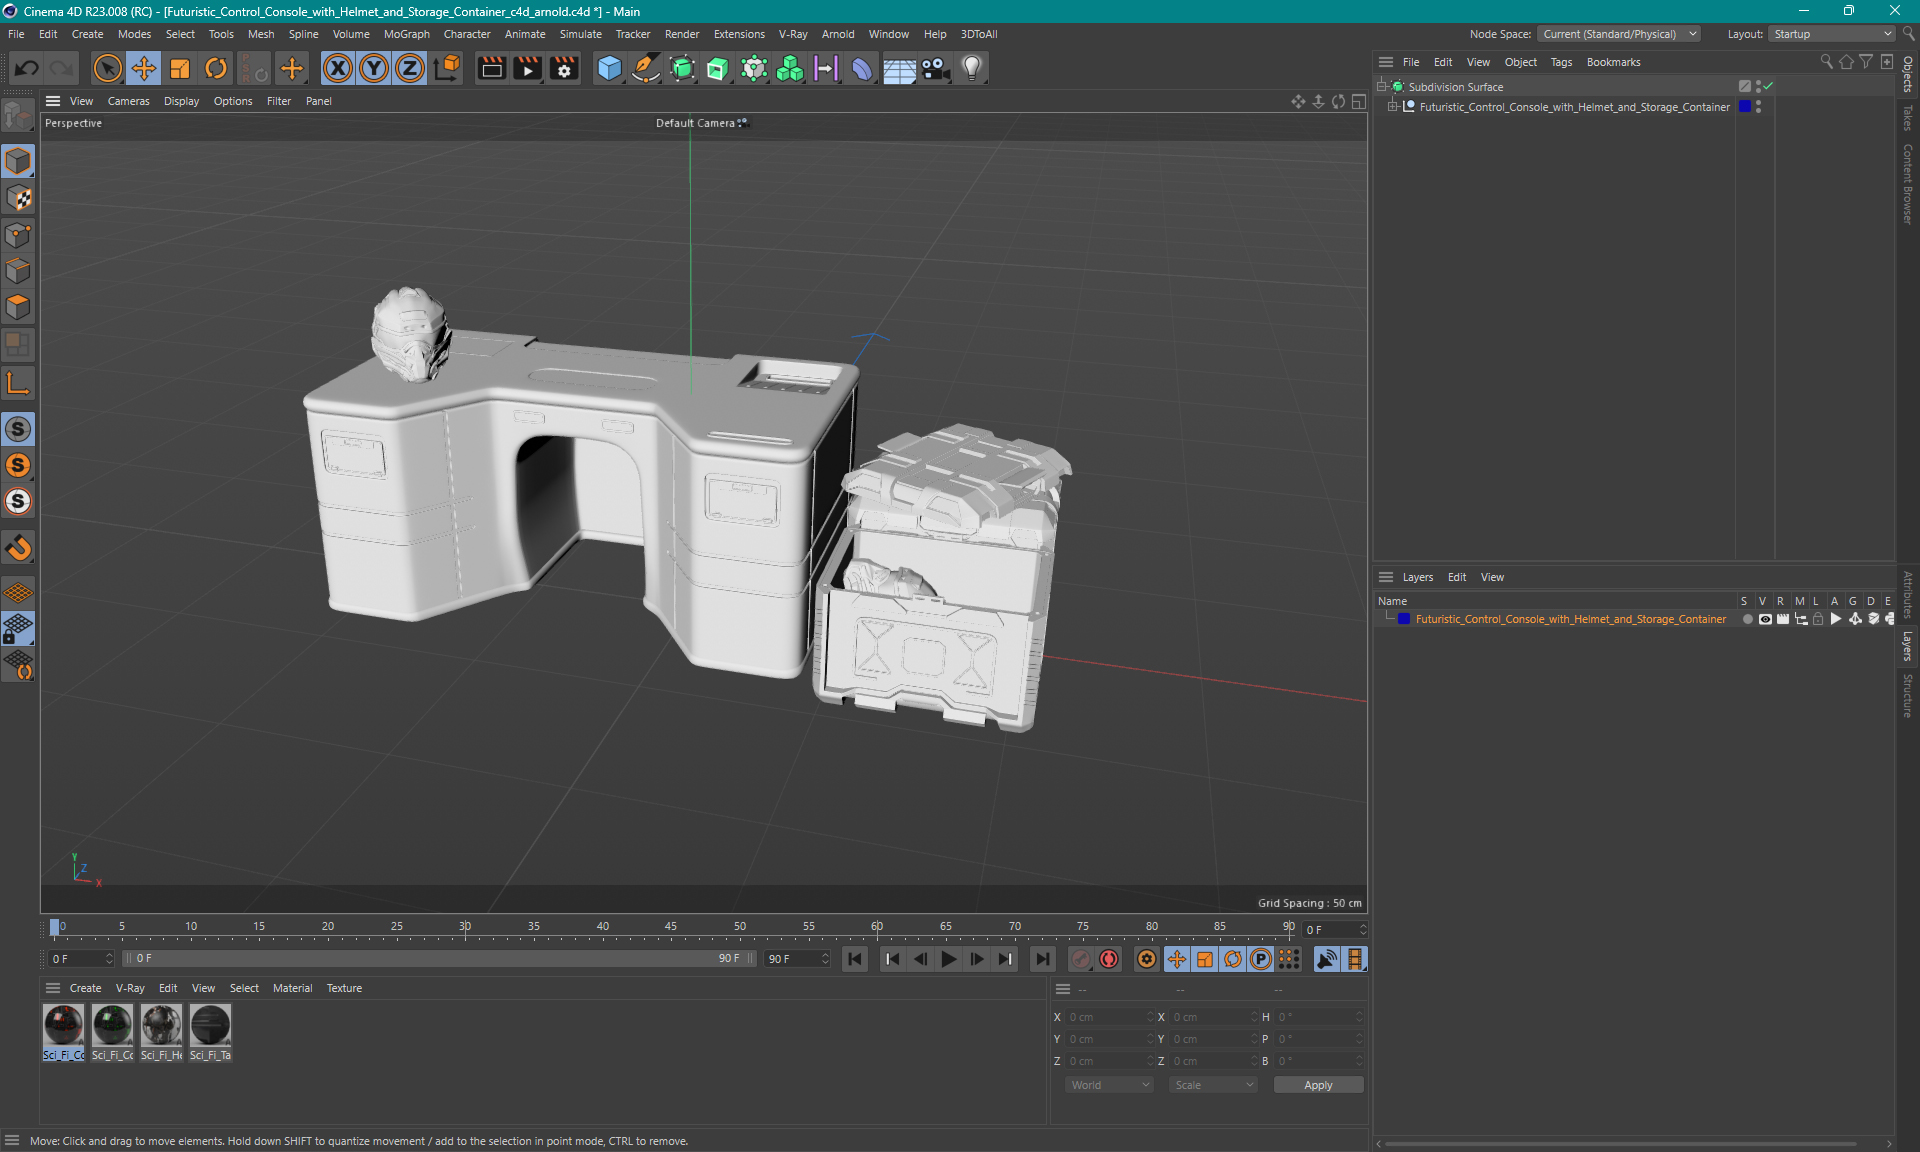This screenshot has width=1920, height=1152.
Task: Add a Cube primitive object
Action: coord(609,68)
